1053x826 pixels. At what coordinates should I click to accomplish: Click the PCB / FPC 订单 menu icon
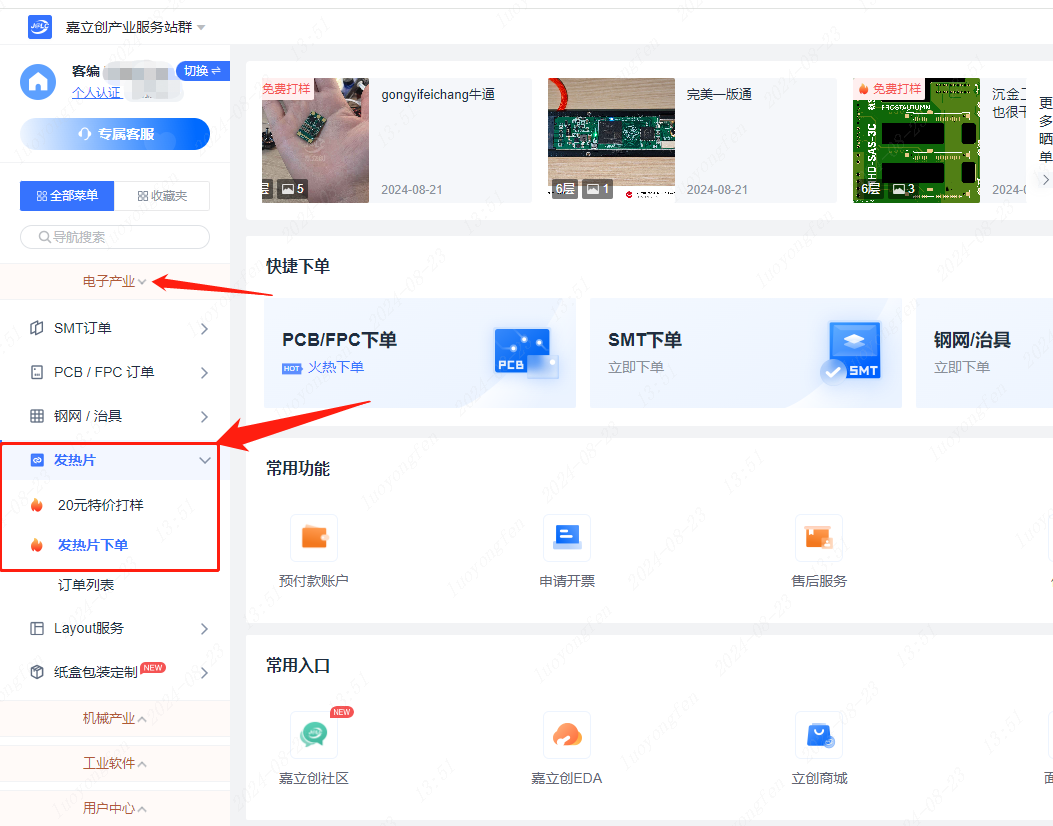pyautogui.click(x=37, y=372)
